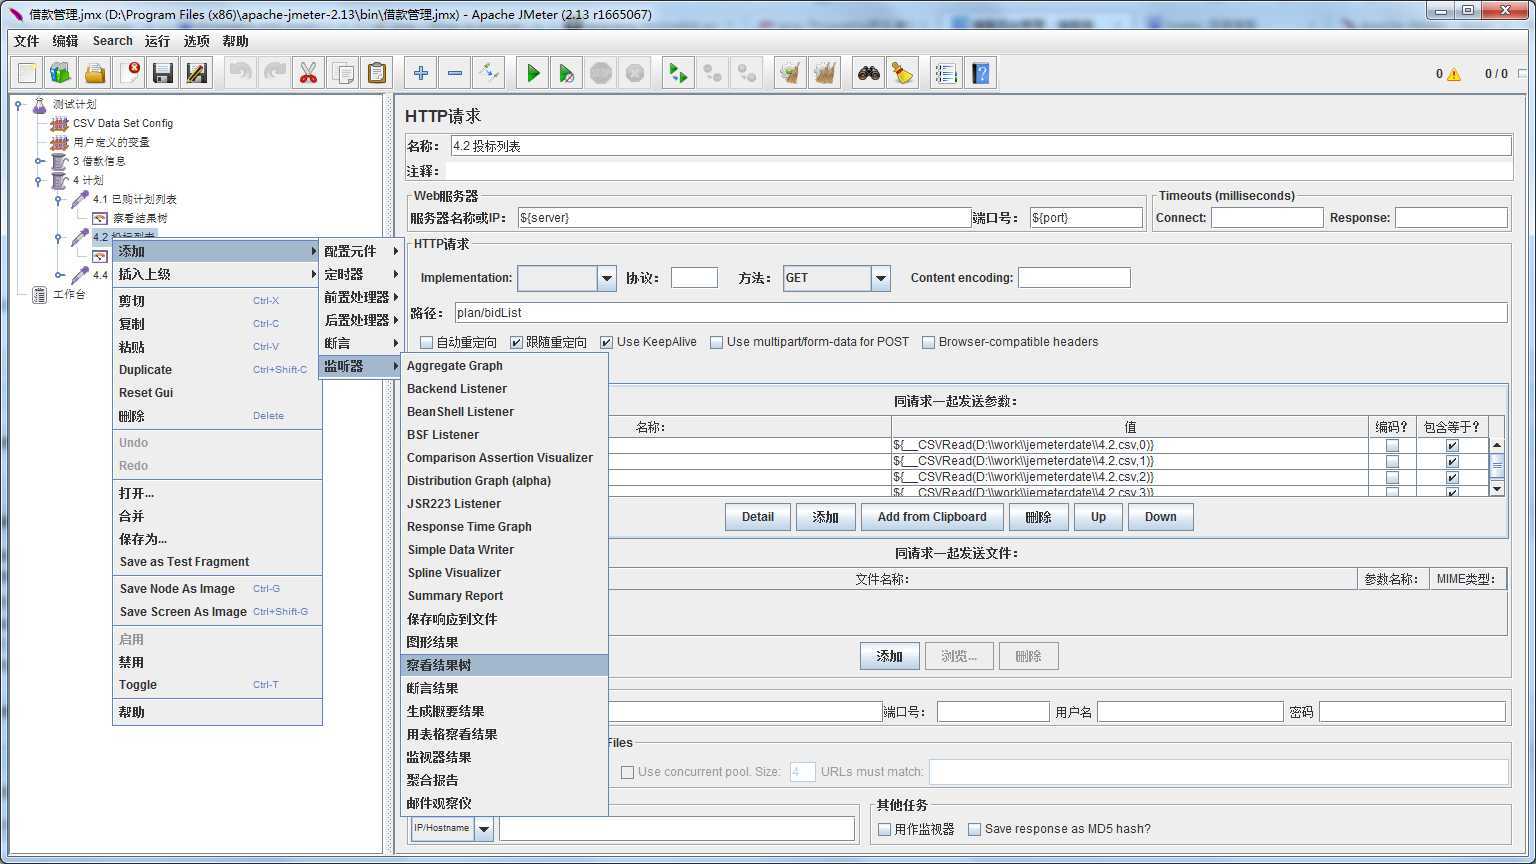
Task: Click Start no pauses toolbar icon
Action: tap(567, 73)
